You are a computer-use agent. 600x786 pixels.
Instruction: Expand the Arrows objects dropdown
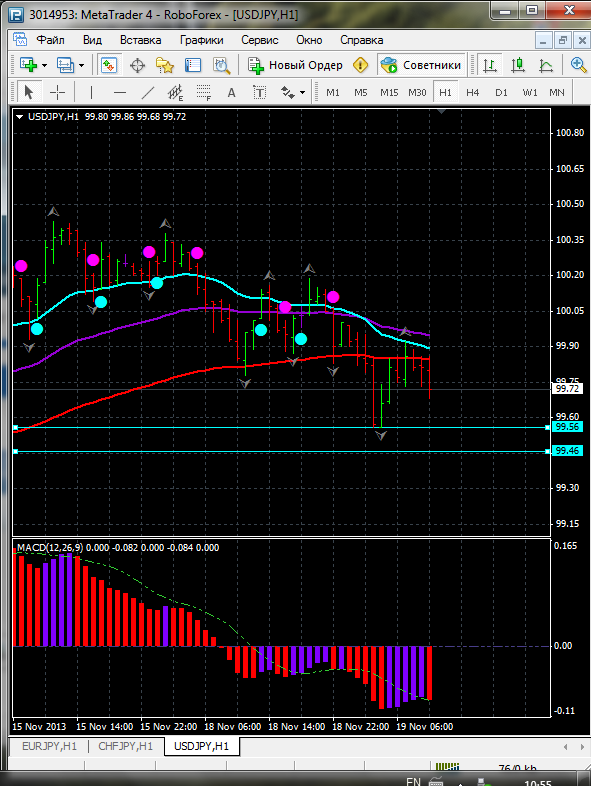click(302, 93)
